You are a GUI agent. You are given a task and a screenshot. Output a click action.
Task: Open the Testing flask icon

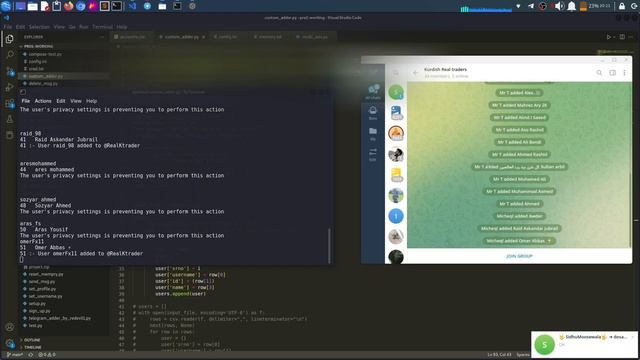[x=10, y=120]
